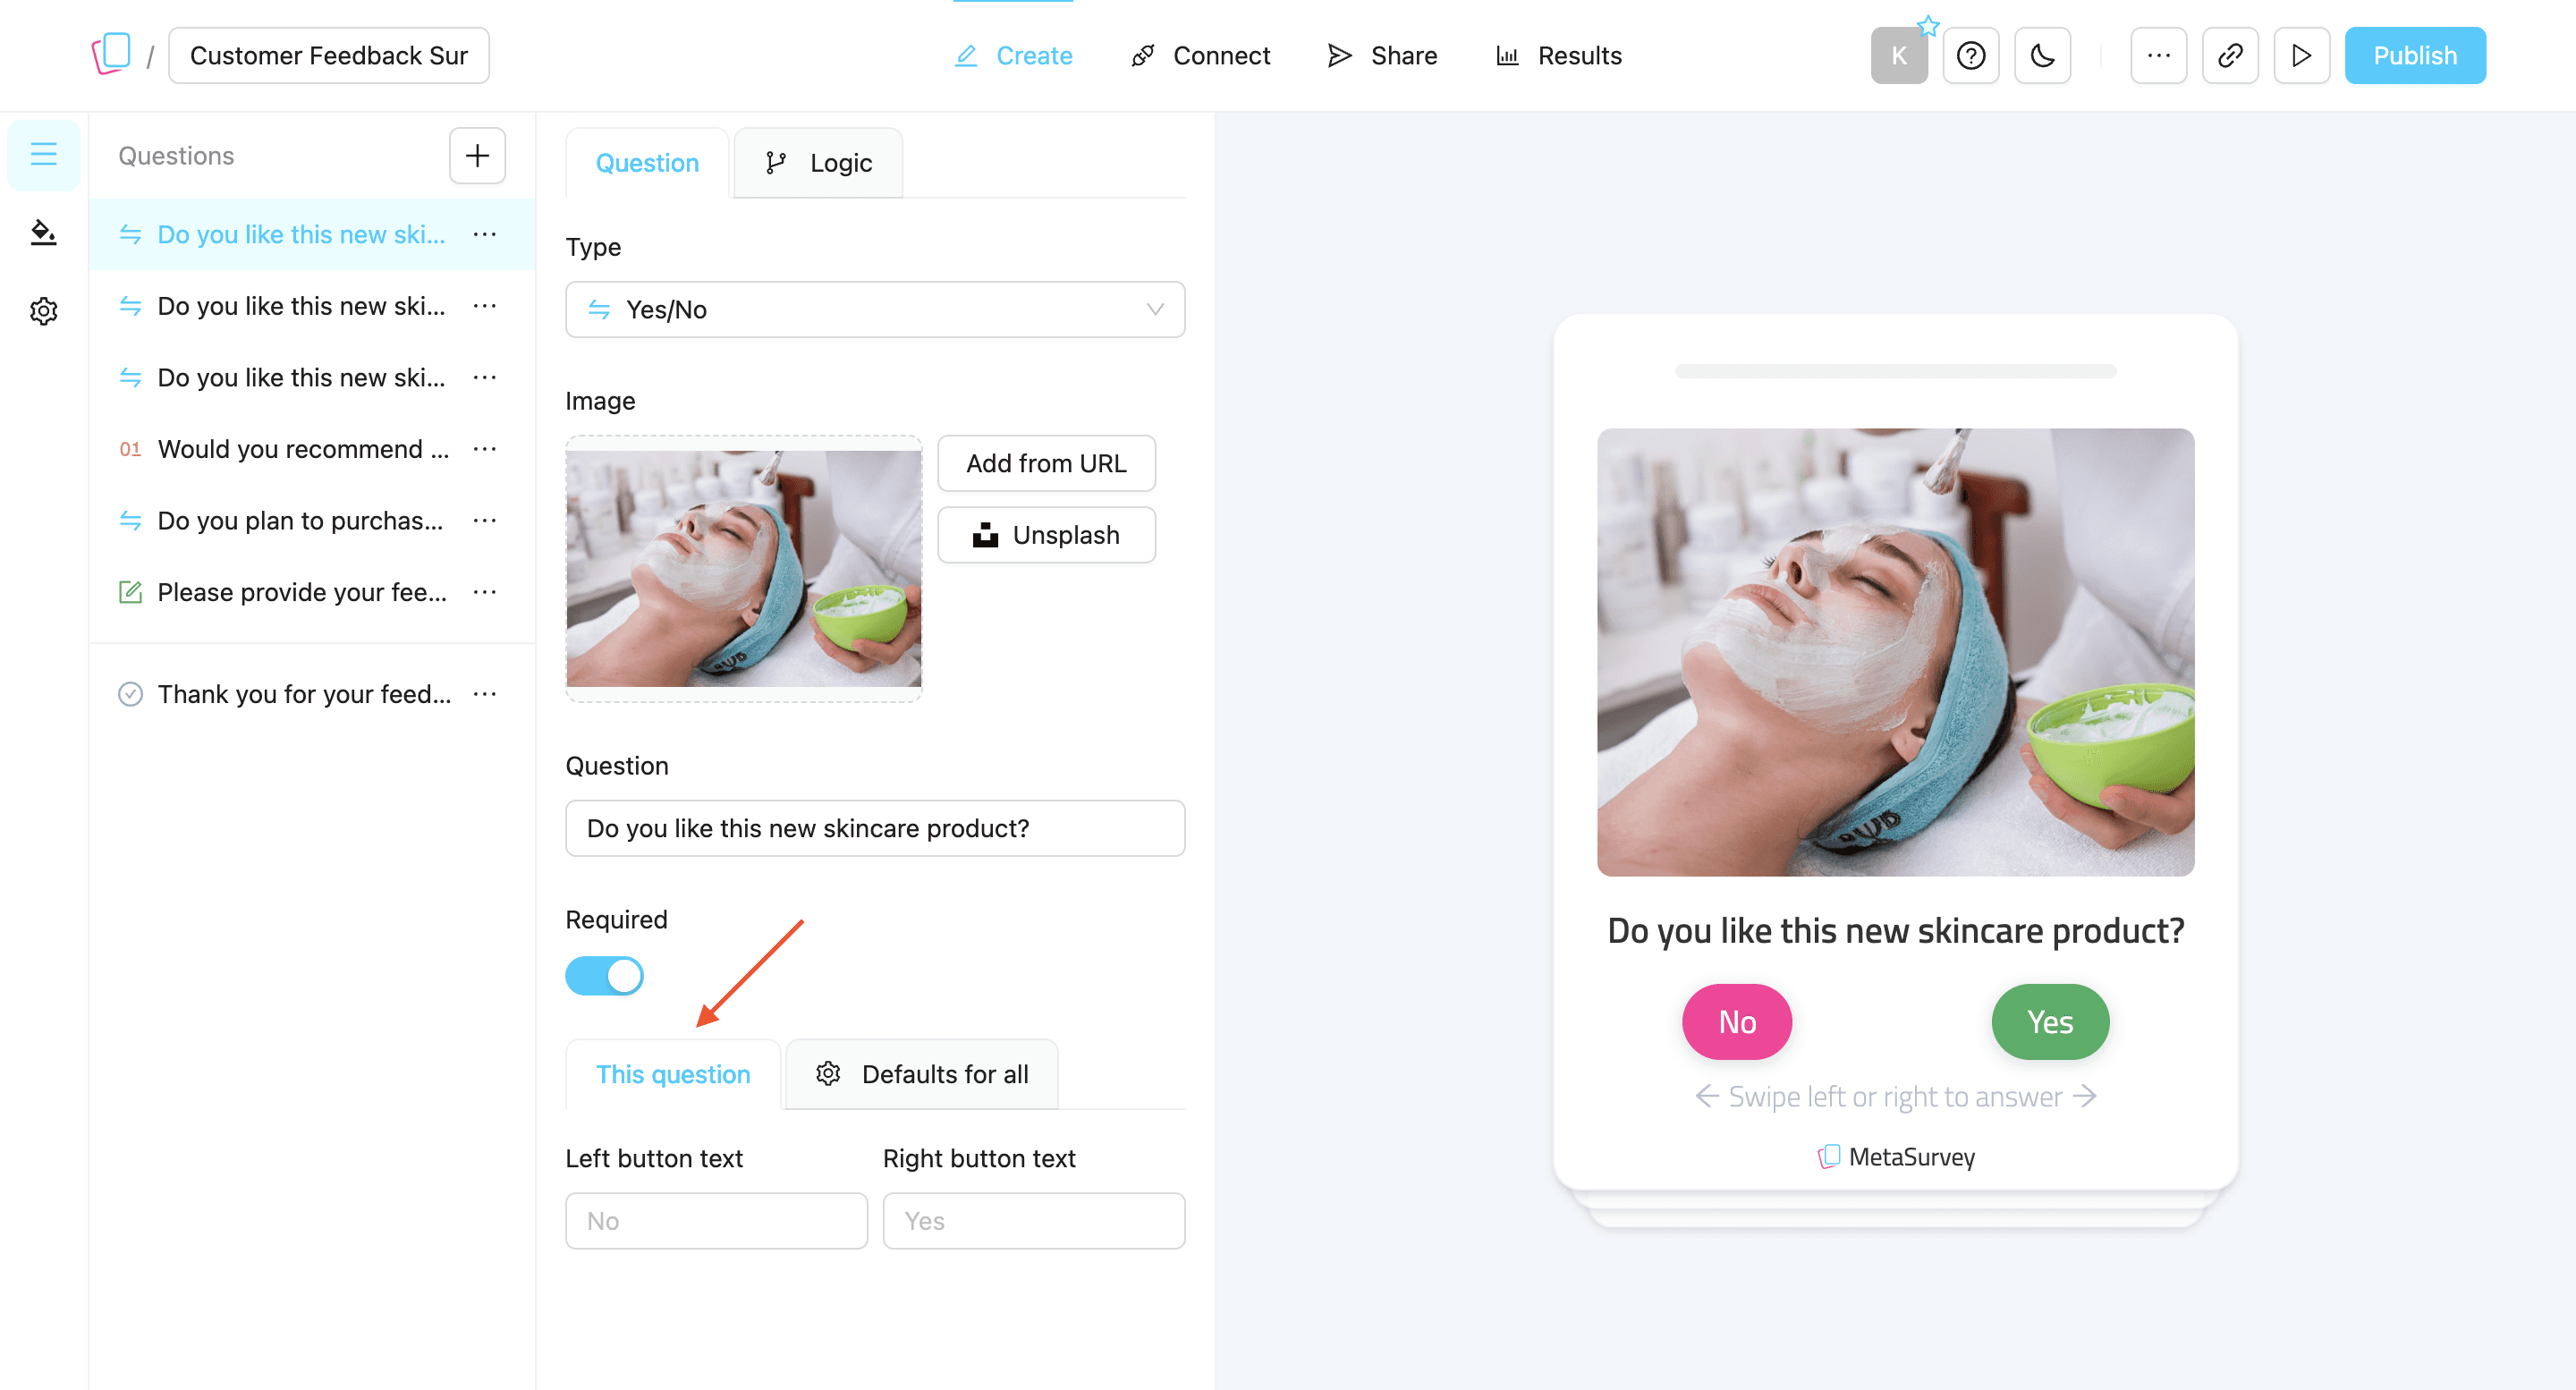
Task: Add a new question with plus icon
Action: [477, 156]
